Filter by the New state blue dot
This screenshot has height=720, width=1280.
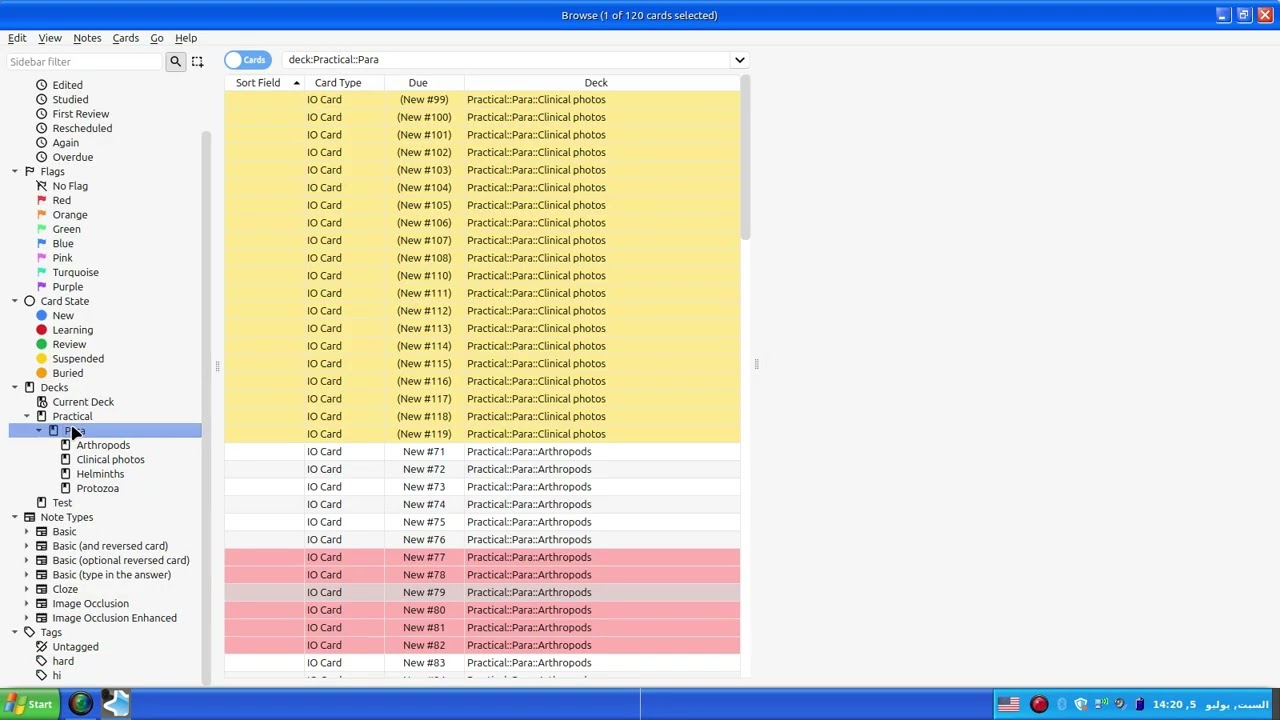click(41, 316)
